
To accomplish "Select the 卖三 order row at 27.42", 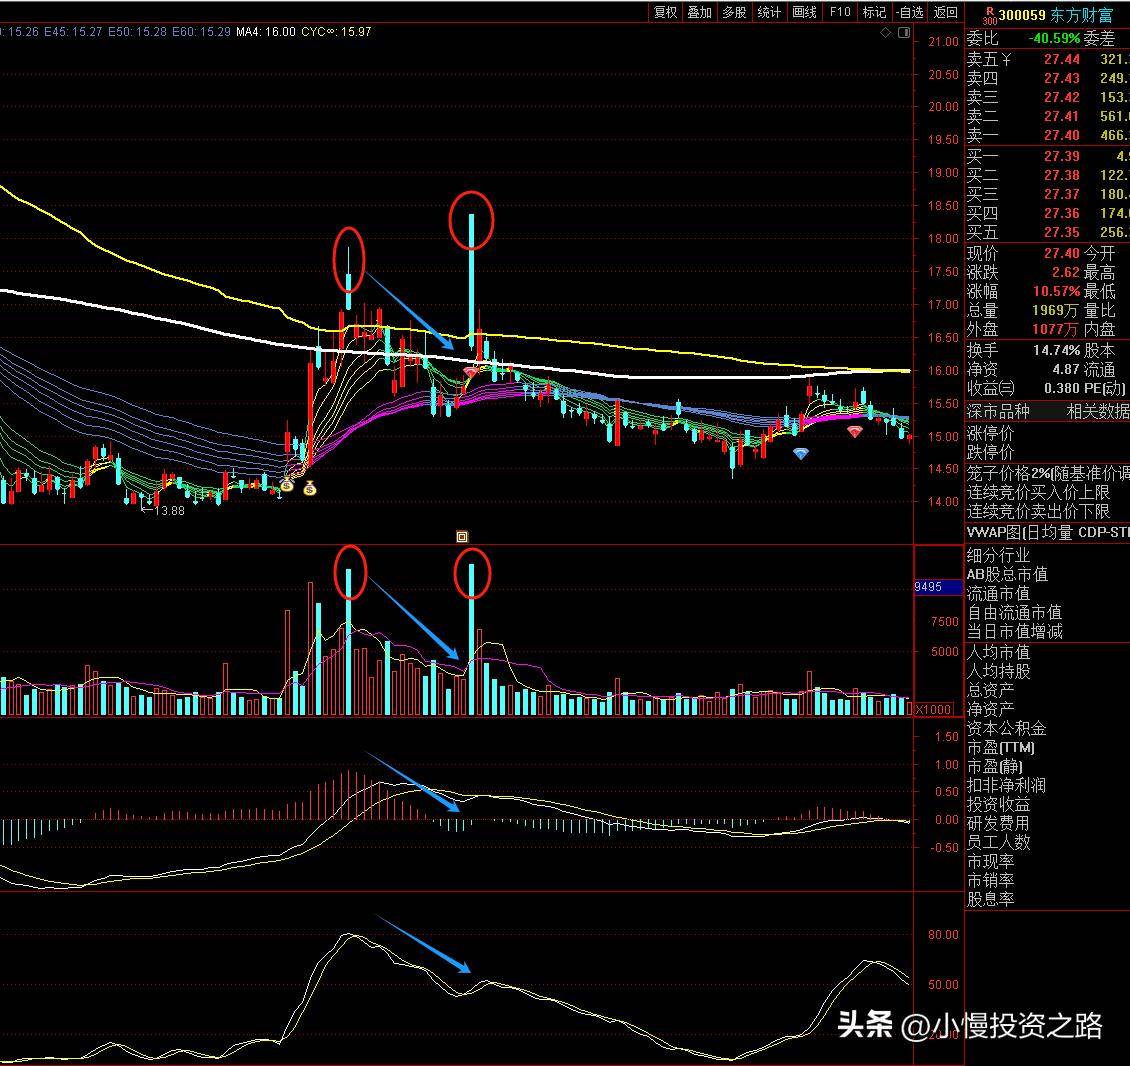I will pyautogui.click(x=1047, y=97).
